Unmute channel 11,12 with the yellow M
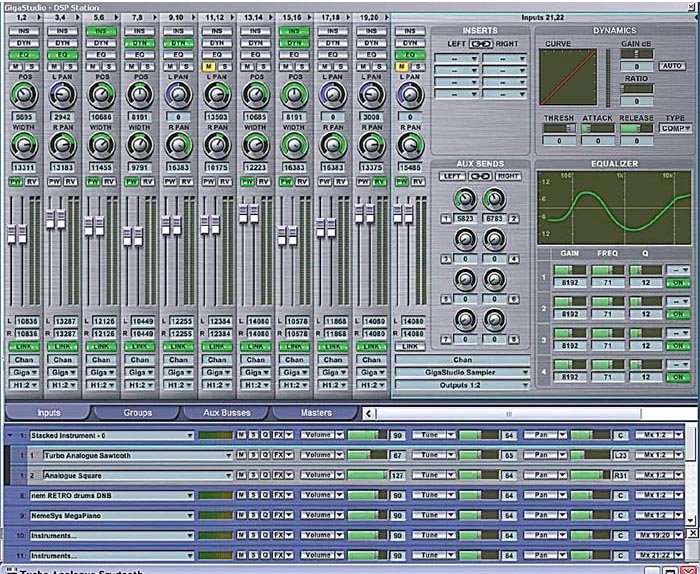The height and width of the screenshot is (574, 700). pos(208,67)
